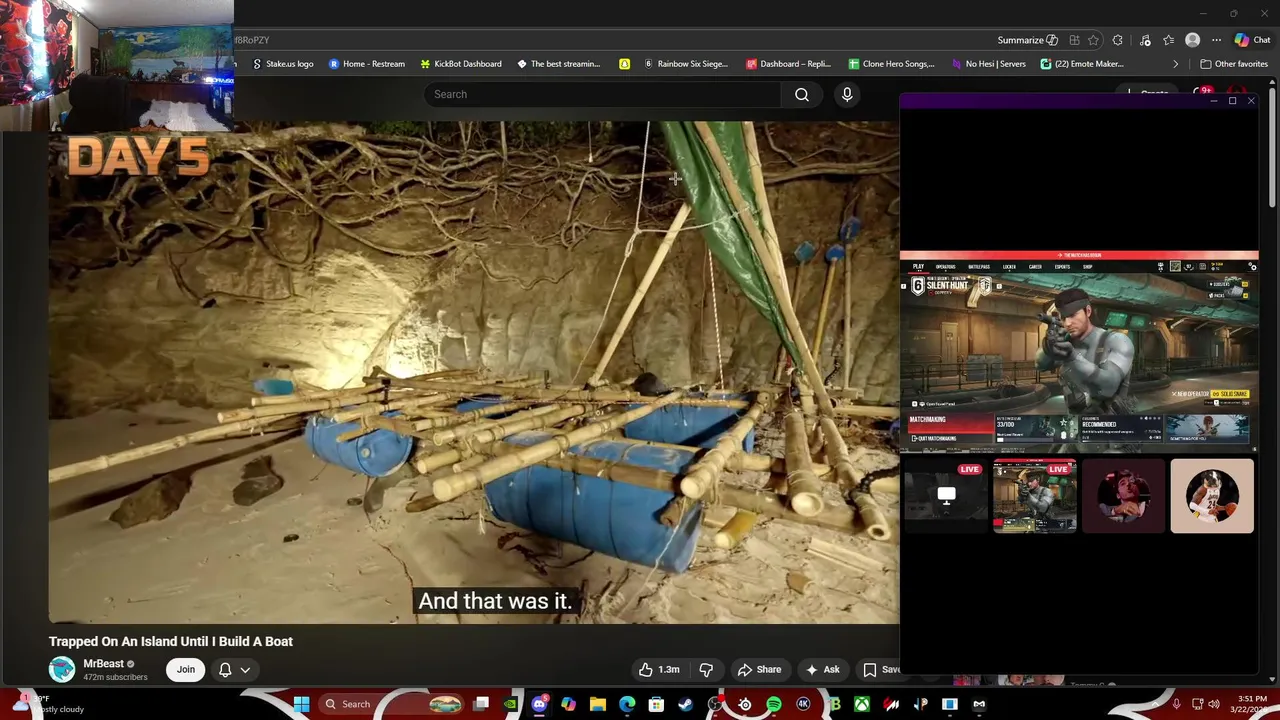The image size is (1280, 720).
Task: Open 'The best streamin...' bookmark
Action: pos(558,64)
